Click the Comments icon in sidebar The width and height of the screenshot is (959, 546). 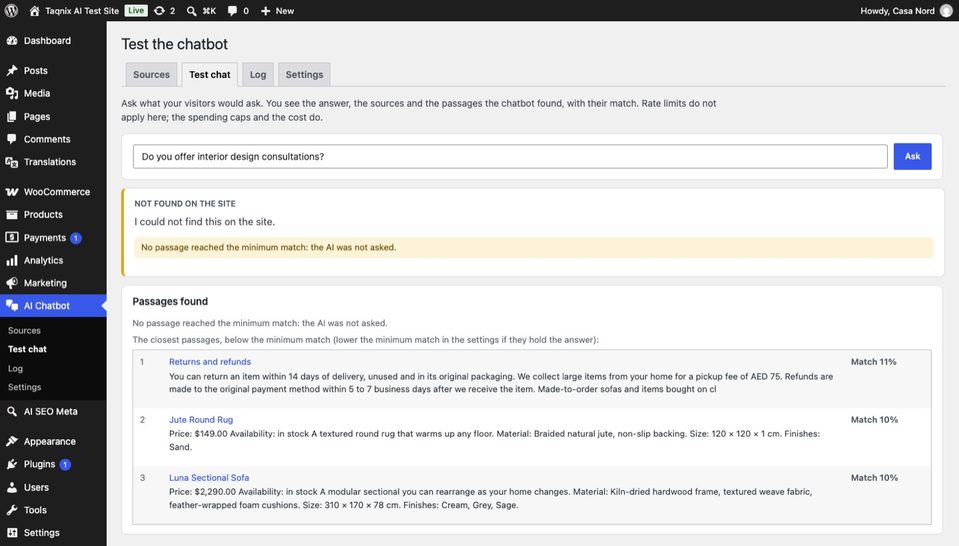[x=12, y=139]
